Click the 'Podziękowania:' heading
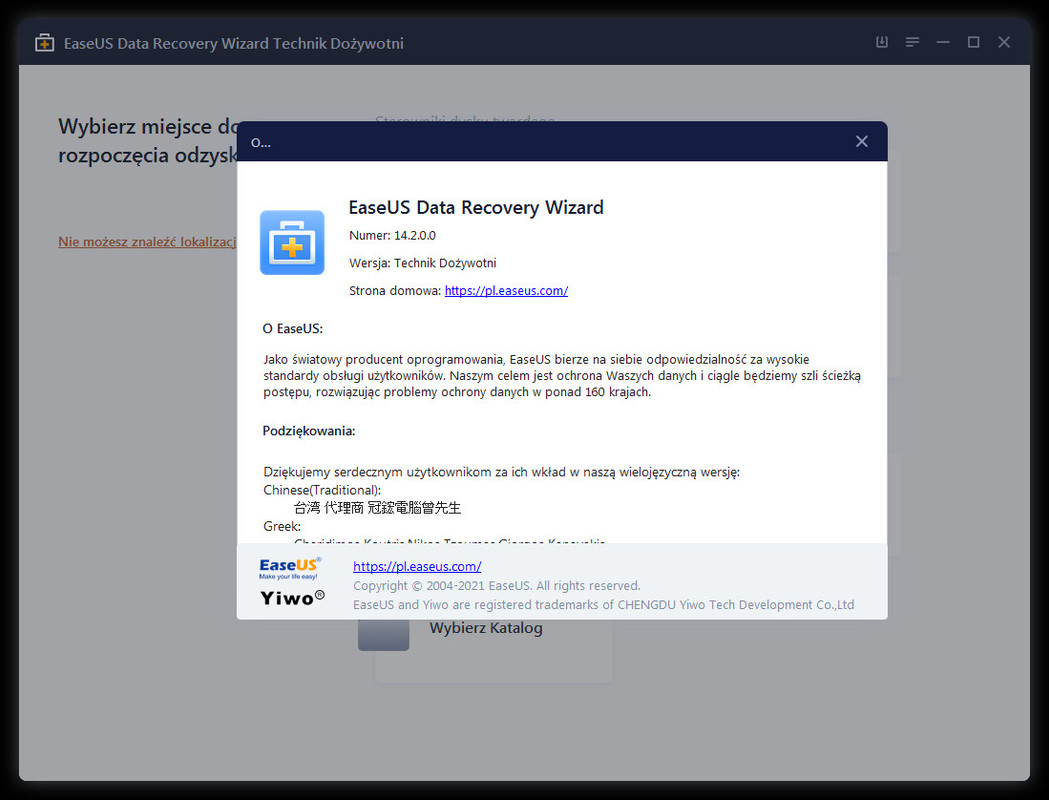The width and height of the screenshot is (1049, 800). point(308,431)
